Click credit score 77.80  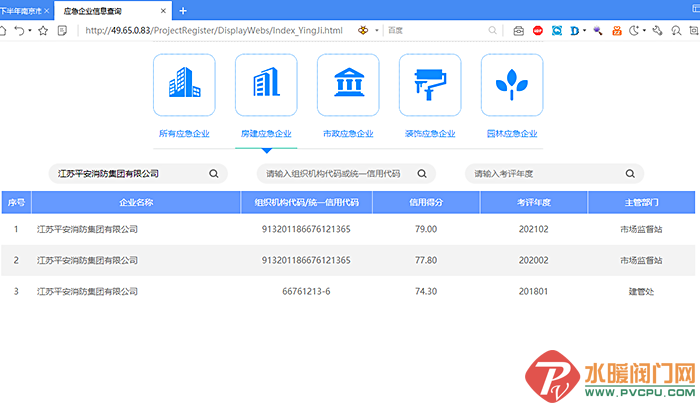click(426, 260)
